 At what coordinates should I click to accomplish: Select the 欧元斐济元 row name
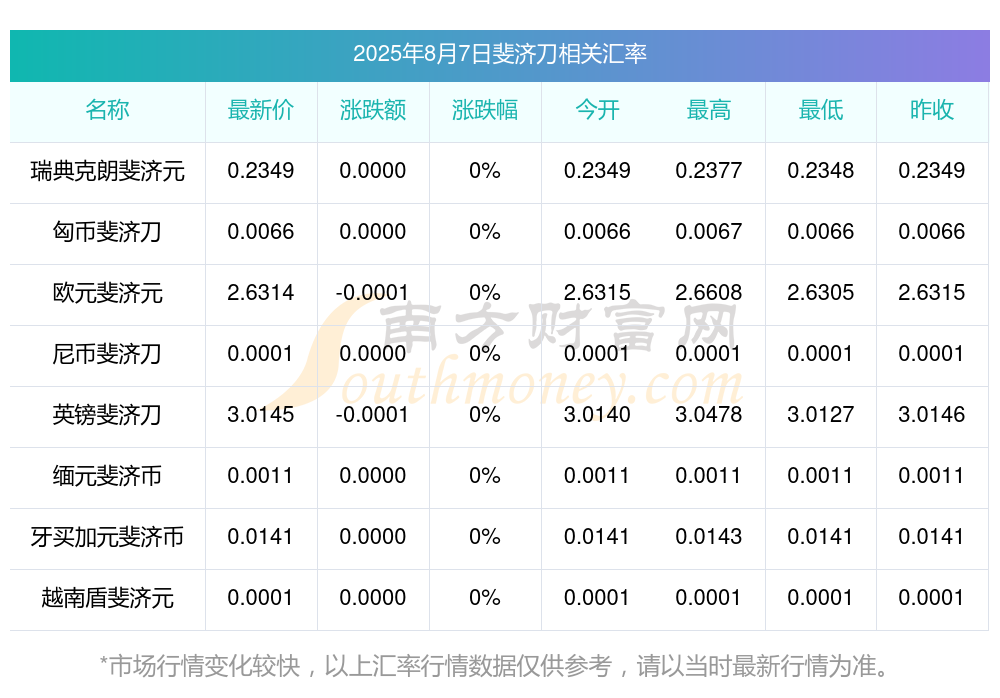tap(107, 293)
